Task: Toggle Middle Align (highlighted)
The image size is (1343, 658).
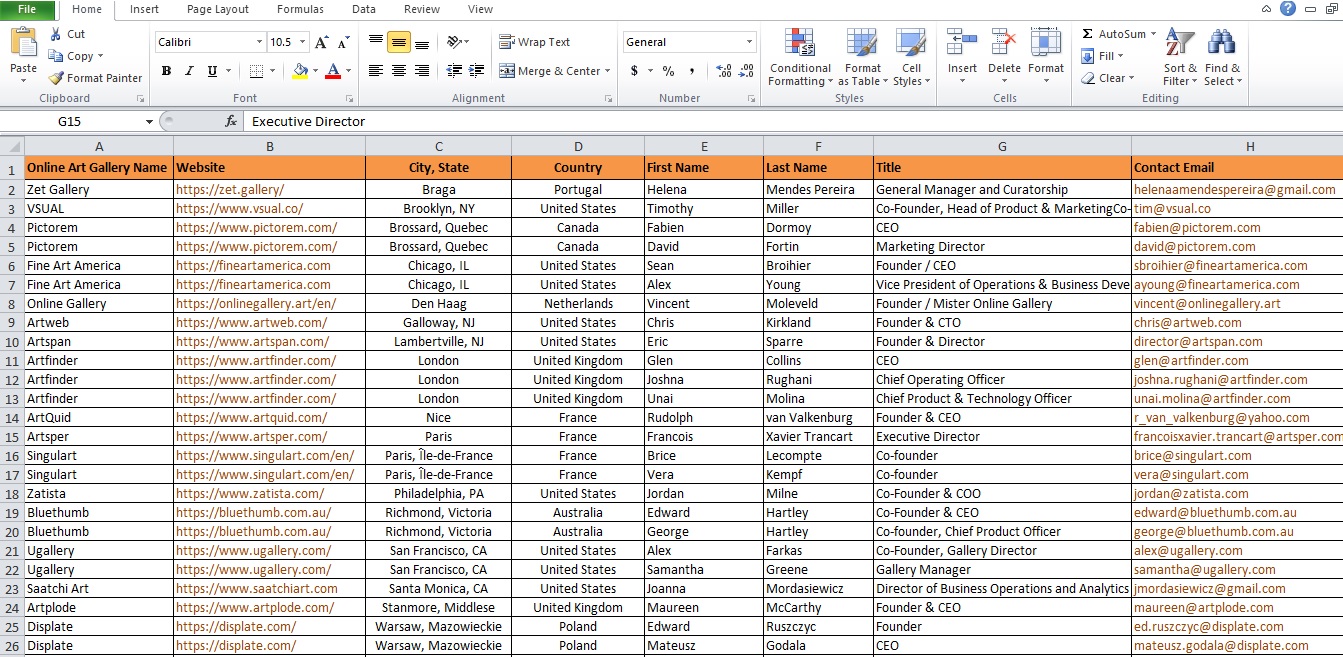Action: tap(399, 42)
